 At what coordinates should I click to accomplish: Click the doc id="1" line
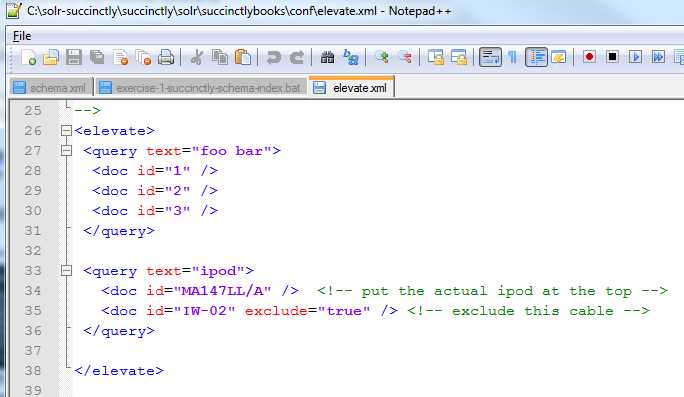pos(155,171)
